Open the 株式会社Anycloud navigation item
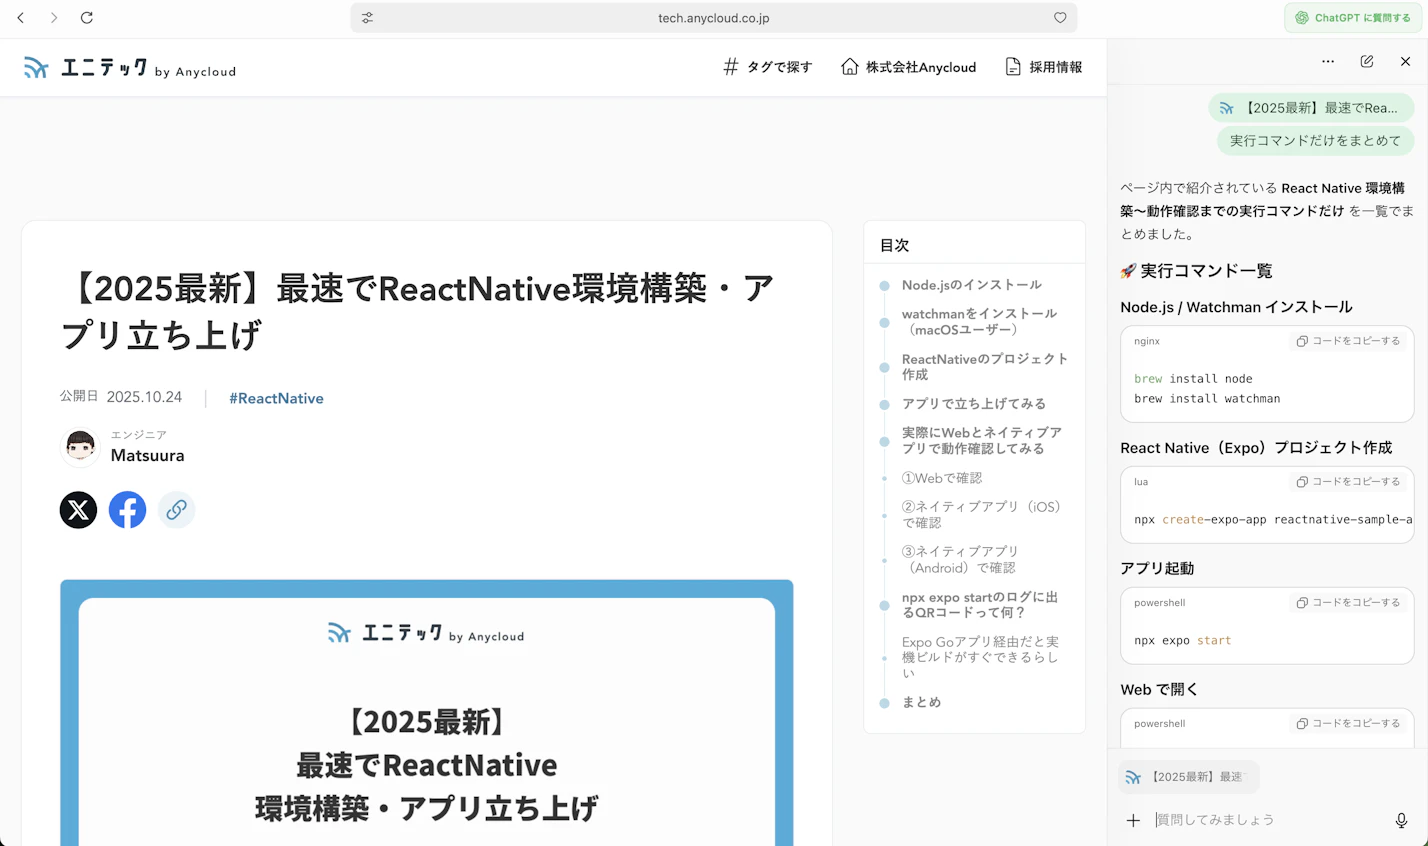1428x846 pixels. (908, 67)
